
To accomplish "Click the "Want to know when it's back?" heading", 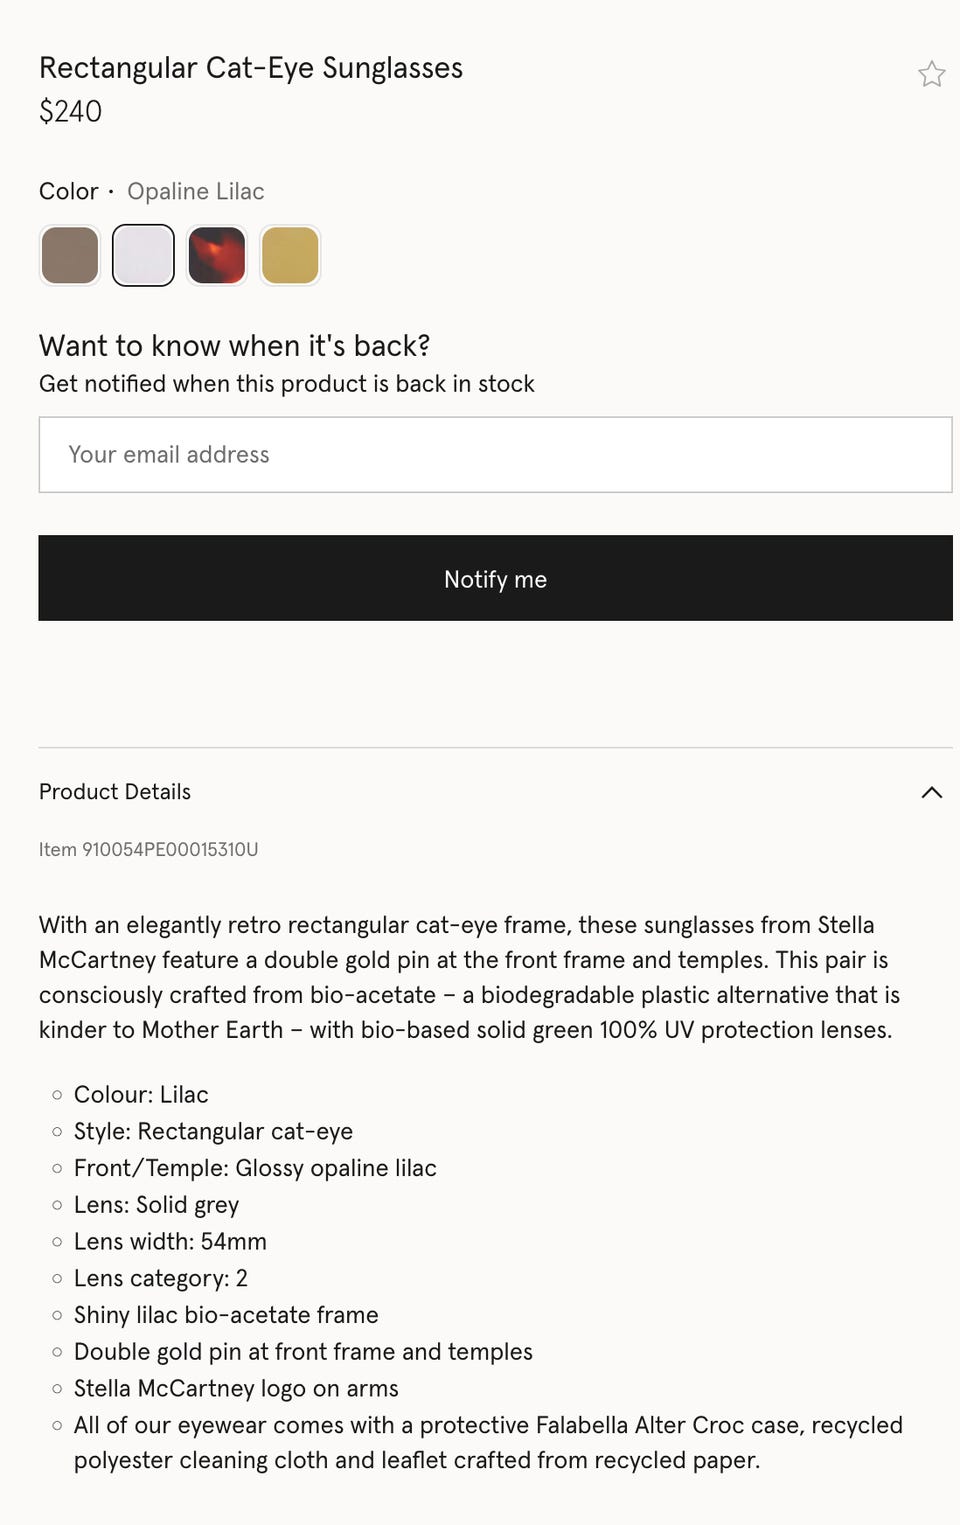I will pos(234,346).
